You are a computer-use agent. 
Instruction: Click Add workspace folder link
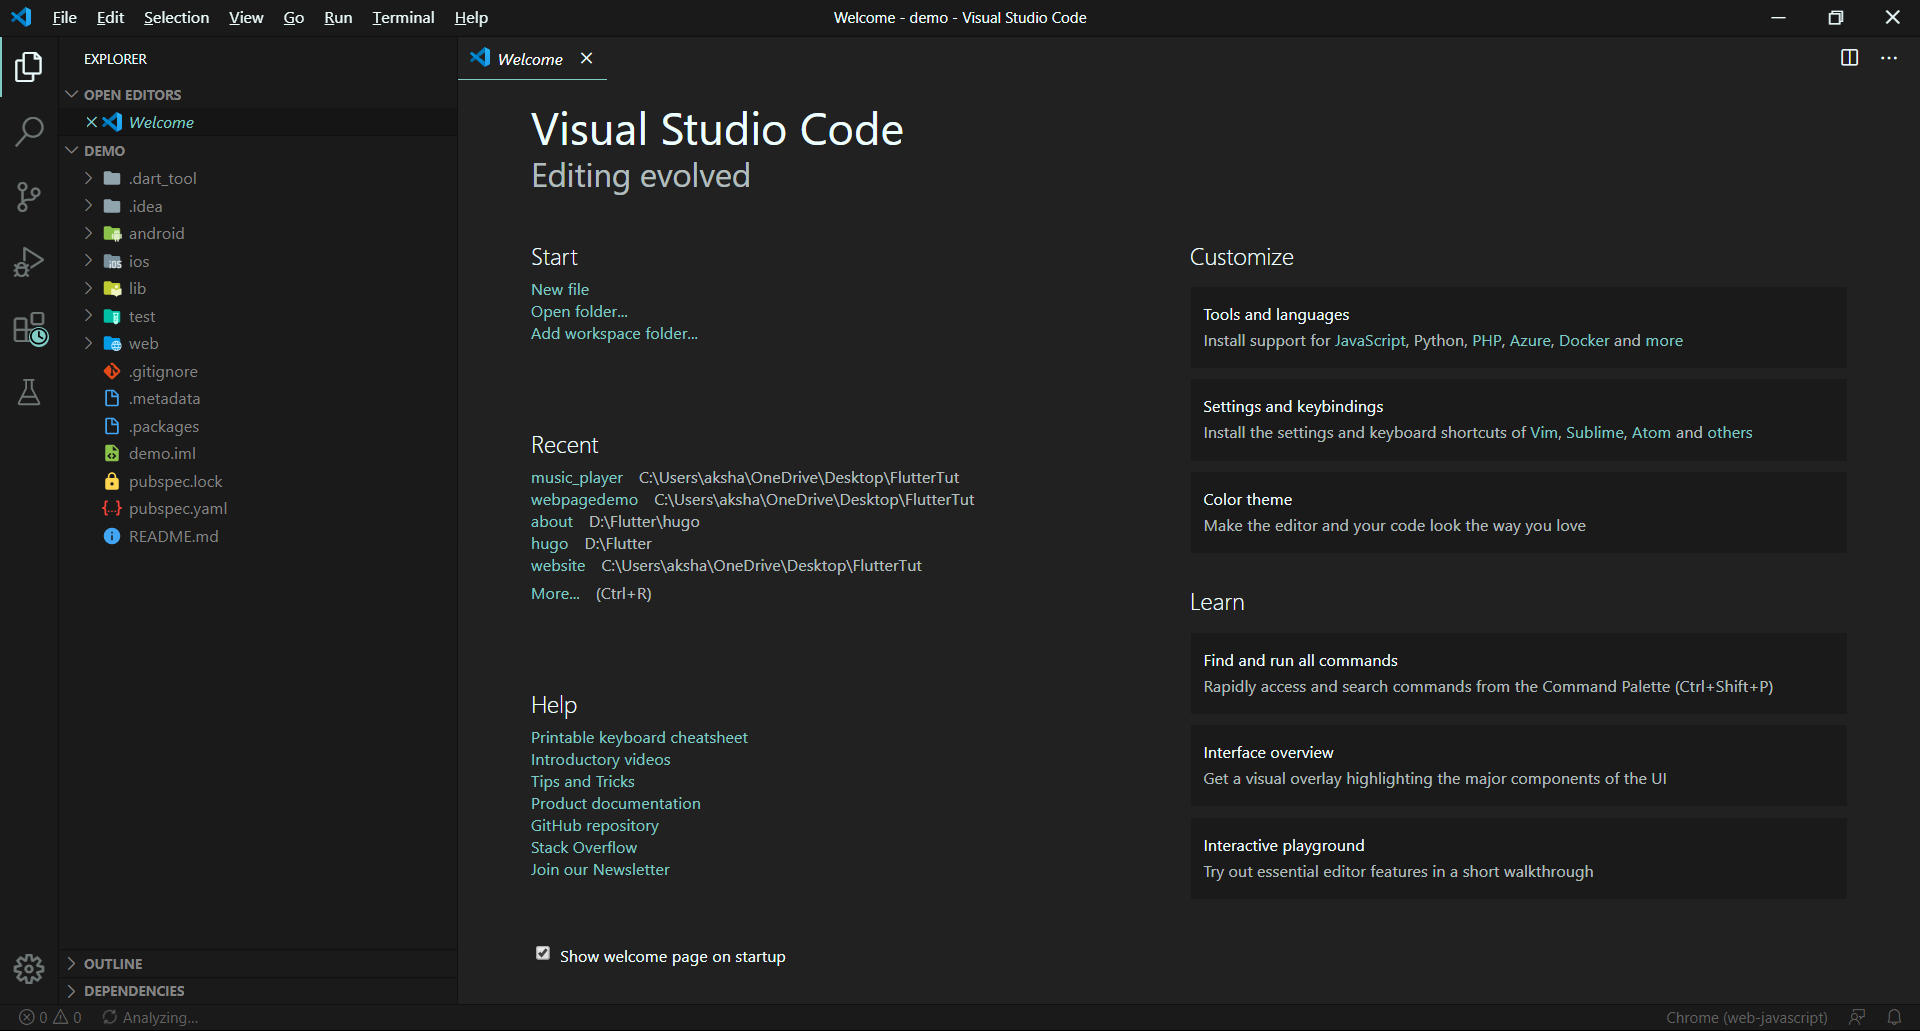coord(614,333)
